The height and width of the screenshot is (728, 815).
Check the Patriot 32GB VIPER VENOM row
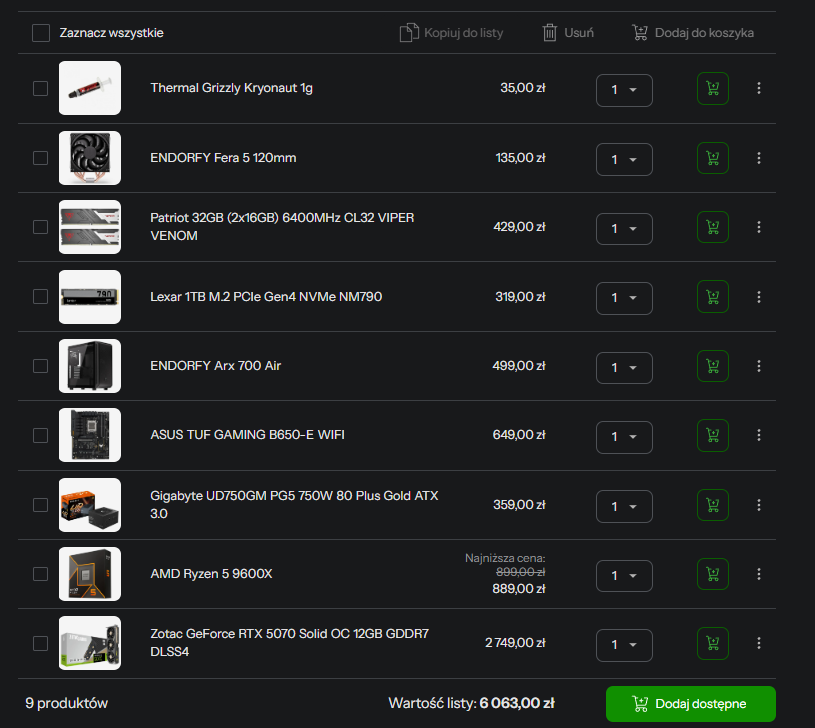(x=41, y=227)
